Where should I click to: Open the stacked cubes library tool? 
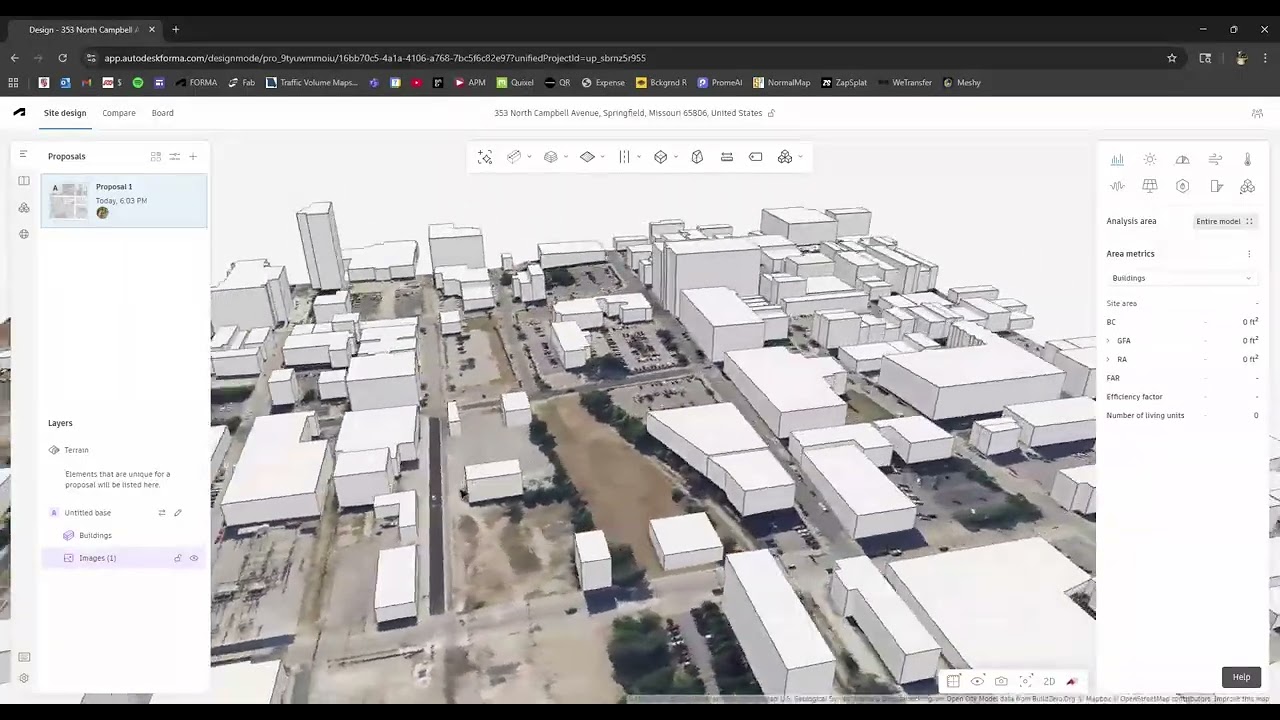[x=785, y=157]
